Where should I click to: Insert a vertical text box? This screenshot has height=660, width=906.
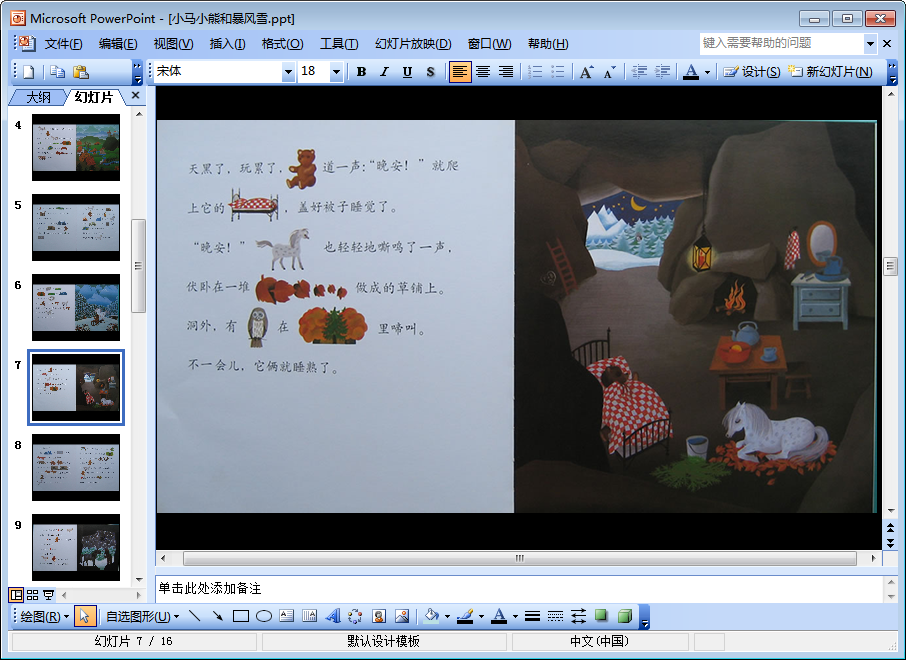tap(310, 616)
